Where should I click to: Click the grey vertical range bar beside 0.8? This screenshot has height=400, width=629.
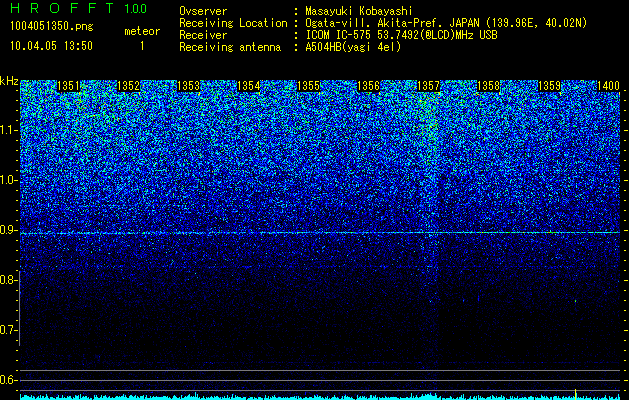click(x=20, y=308)
